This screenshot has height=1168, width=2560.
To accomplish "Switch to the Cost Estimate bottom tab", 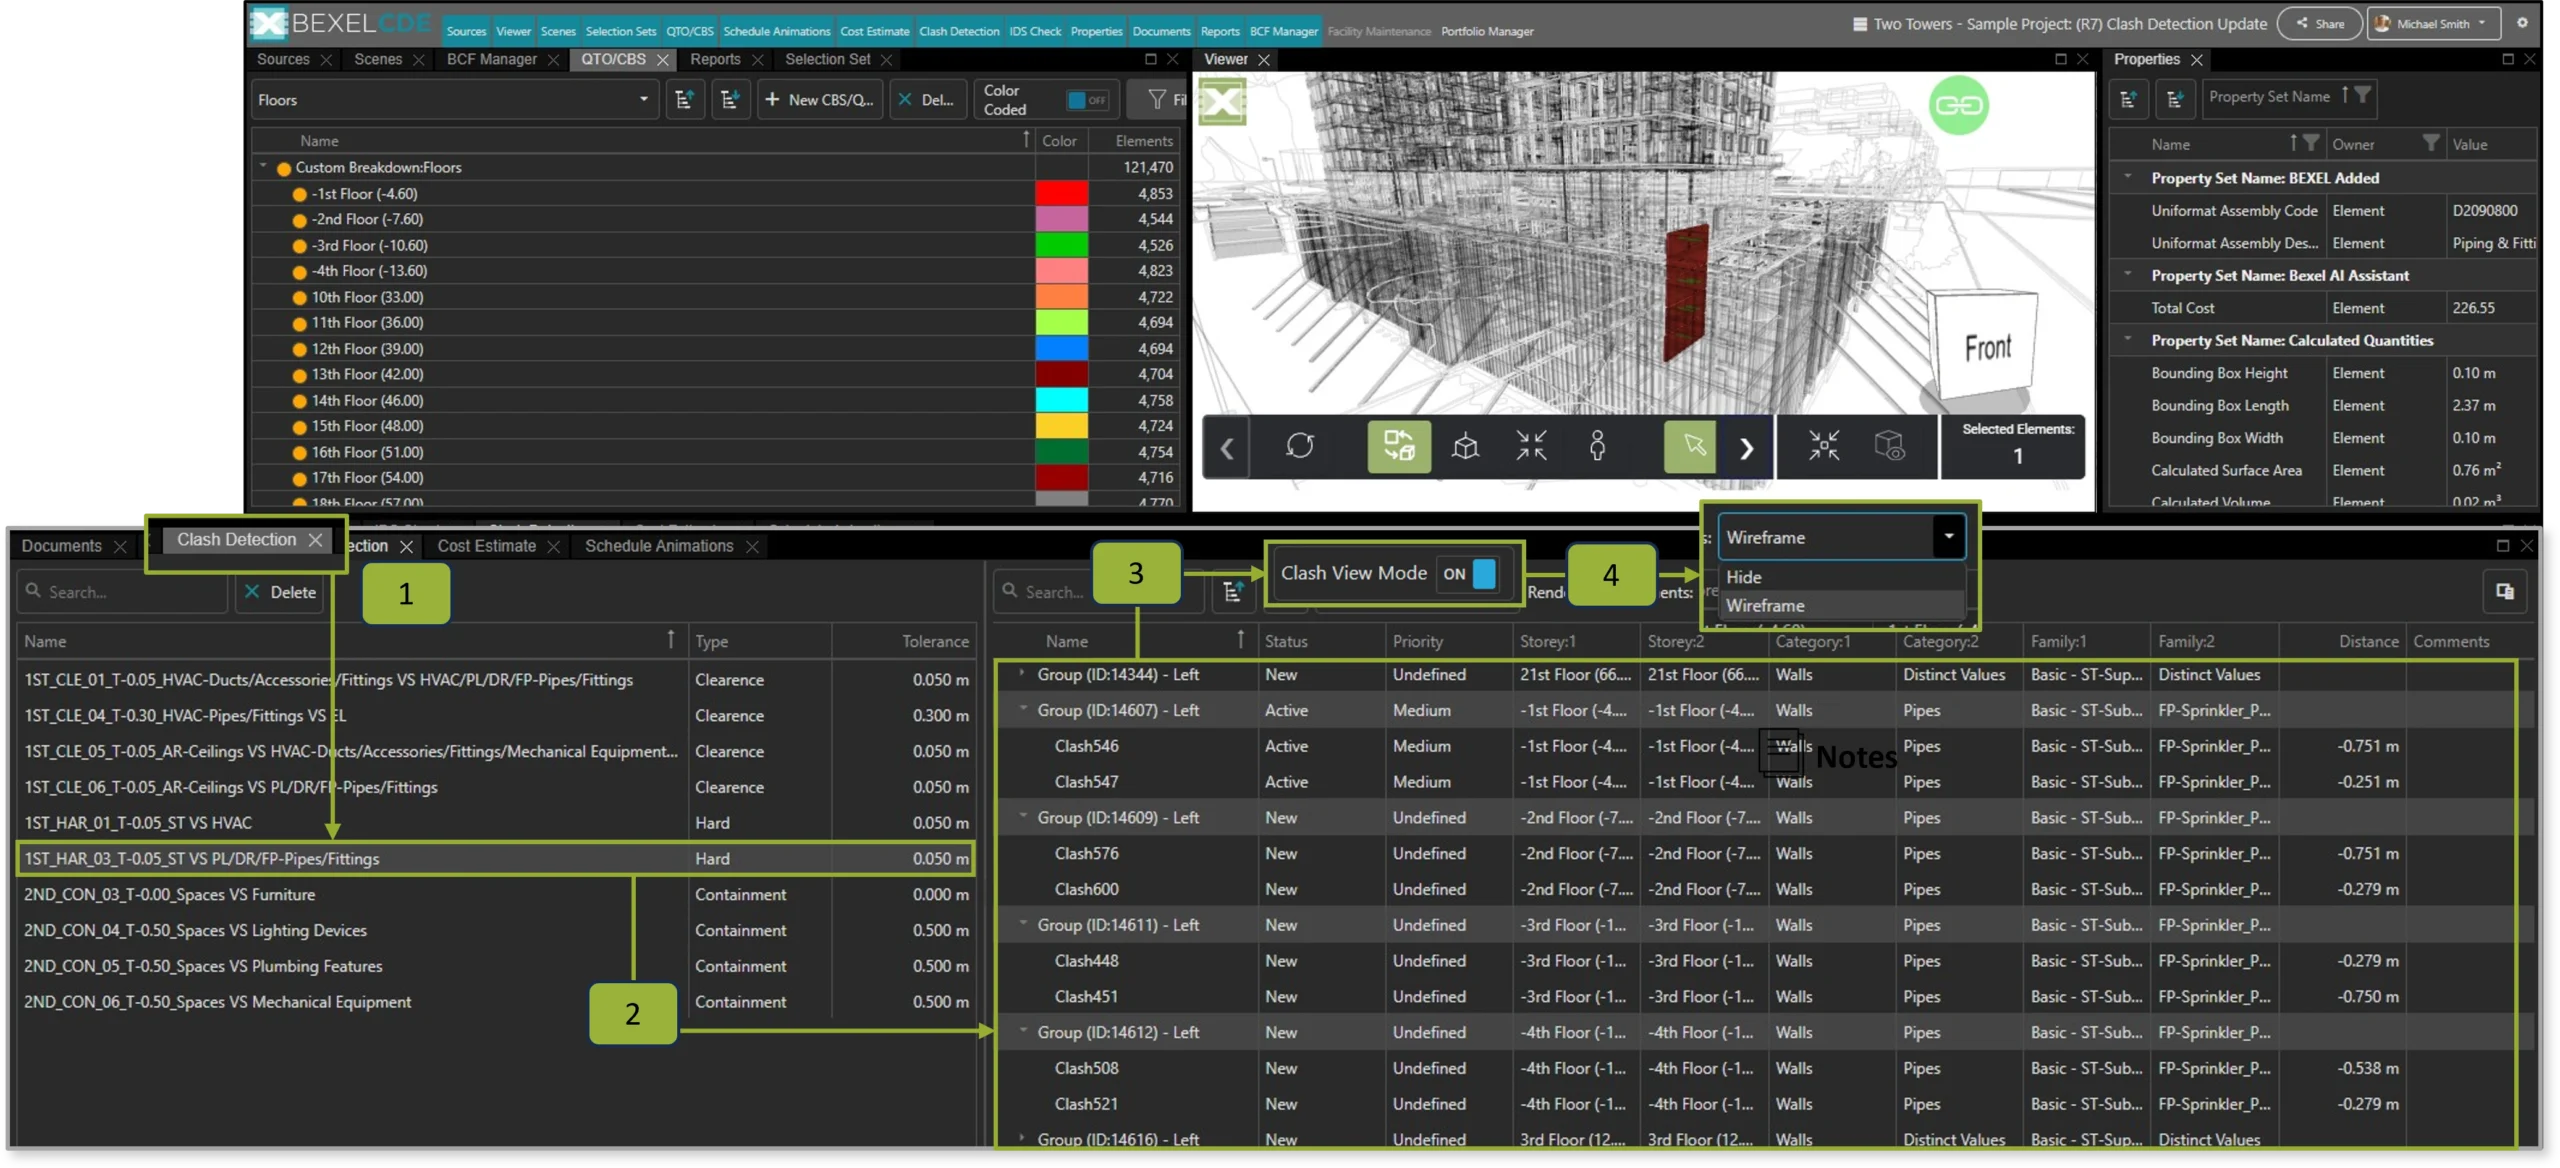I will click(x=486, y=546).
